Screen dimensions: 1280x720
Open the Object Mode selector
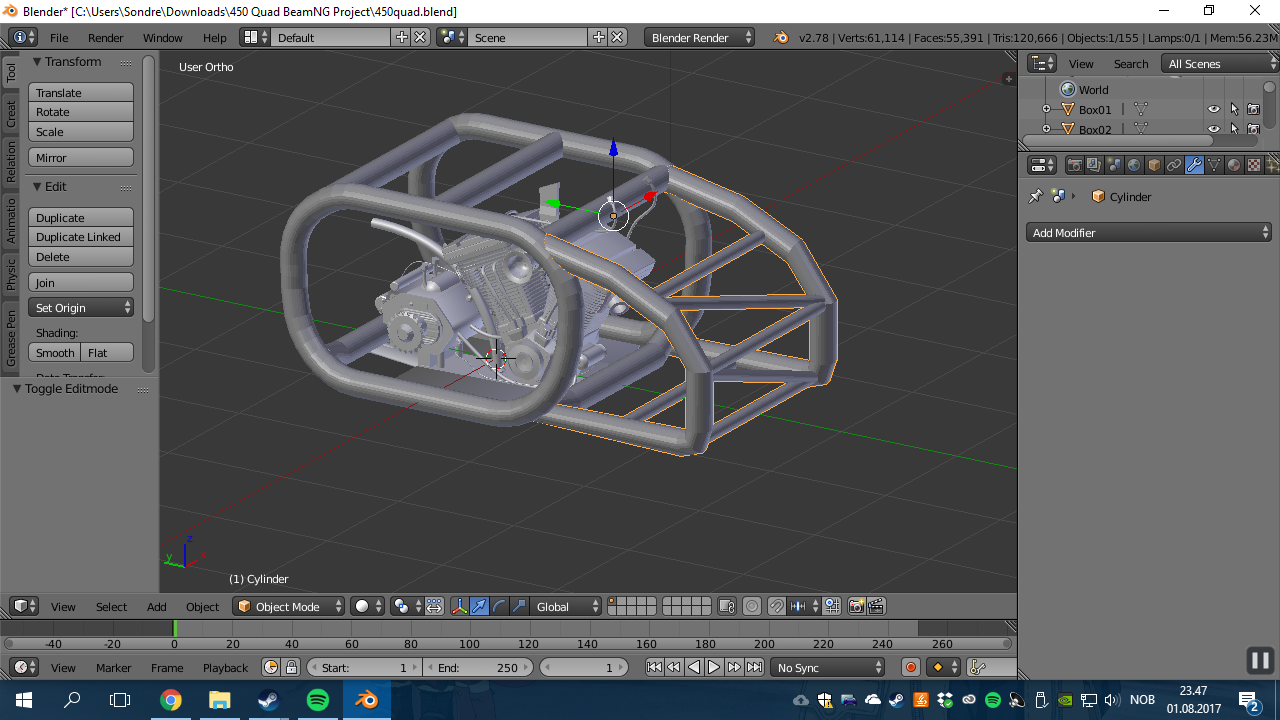288,606
